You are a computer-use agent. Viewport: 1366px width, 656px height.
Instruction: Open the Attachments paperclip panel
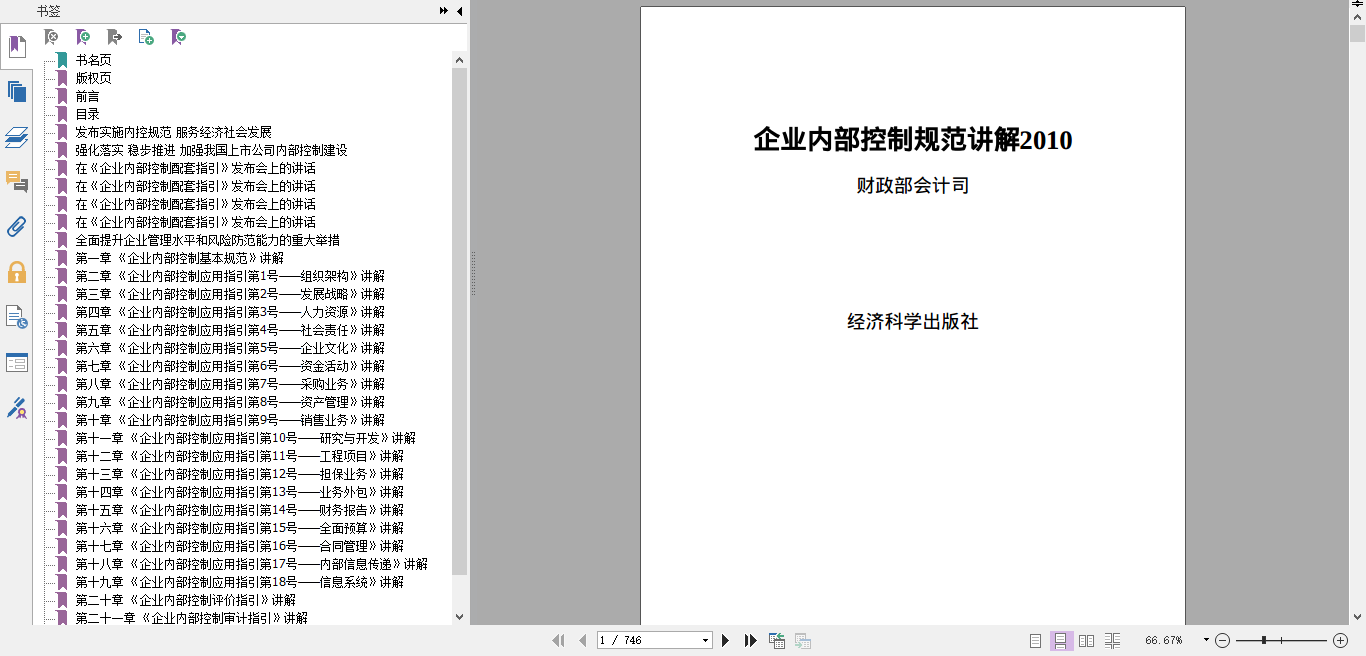[17, 227]
